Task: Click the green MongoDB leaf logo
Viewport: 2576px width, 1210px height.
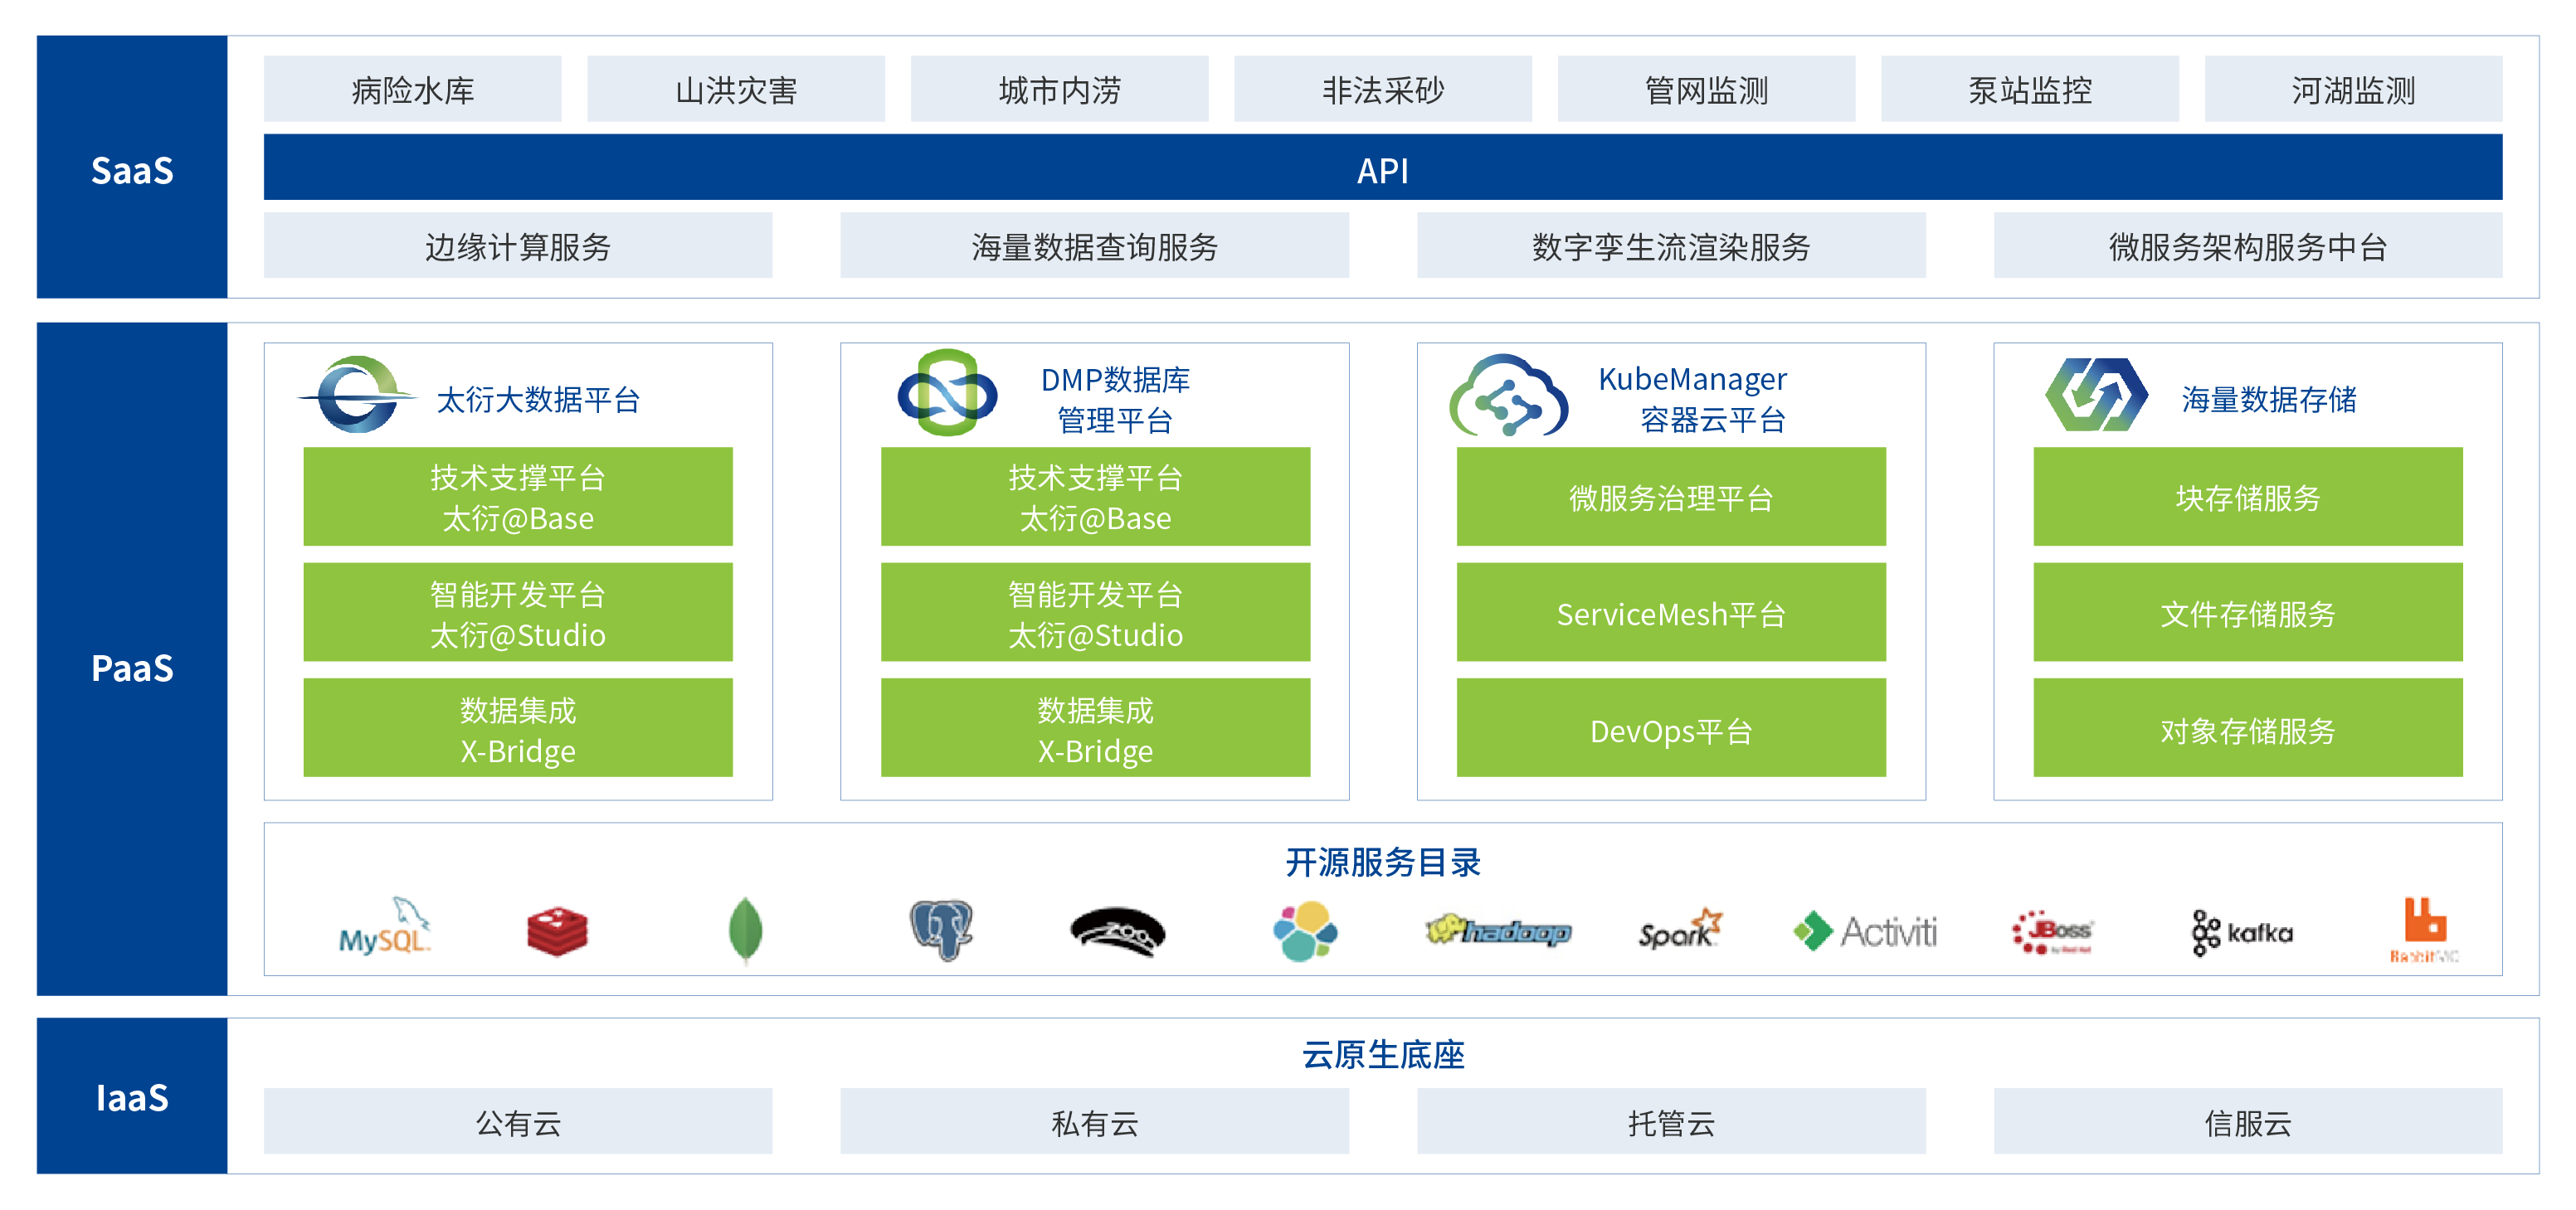Action: 745,930
